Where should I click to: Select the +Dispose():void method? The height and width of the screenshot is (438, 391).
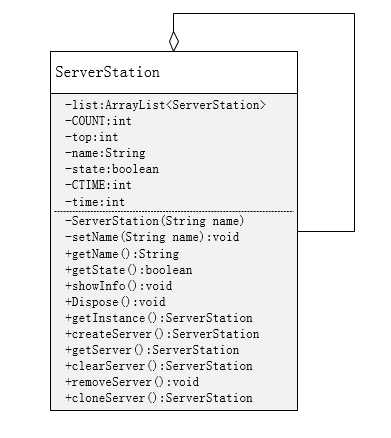(115, 302)
